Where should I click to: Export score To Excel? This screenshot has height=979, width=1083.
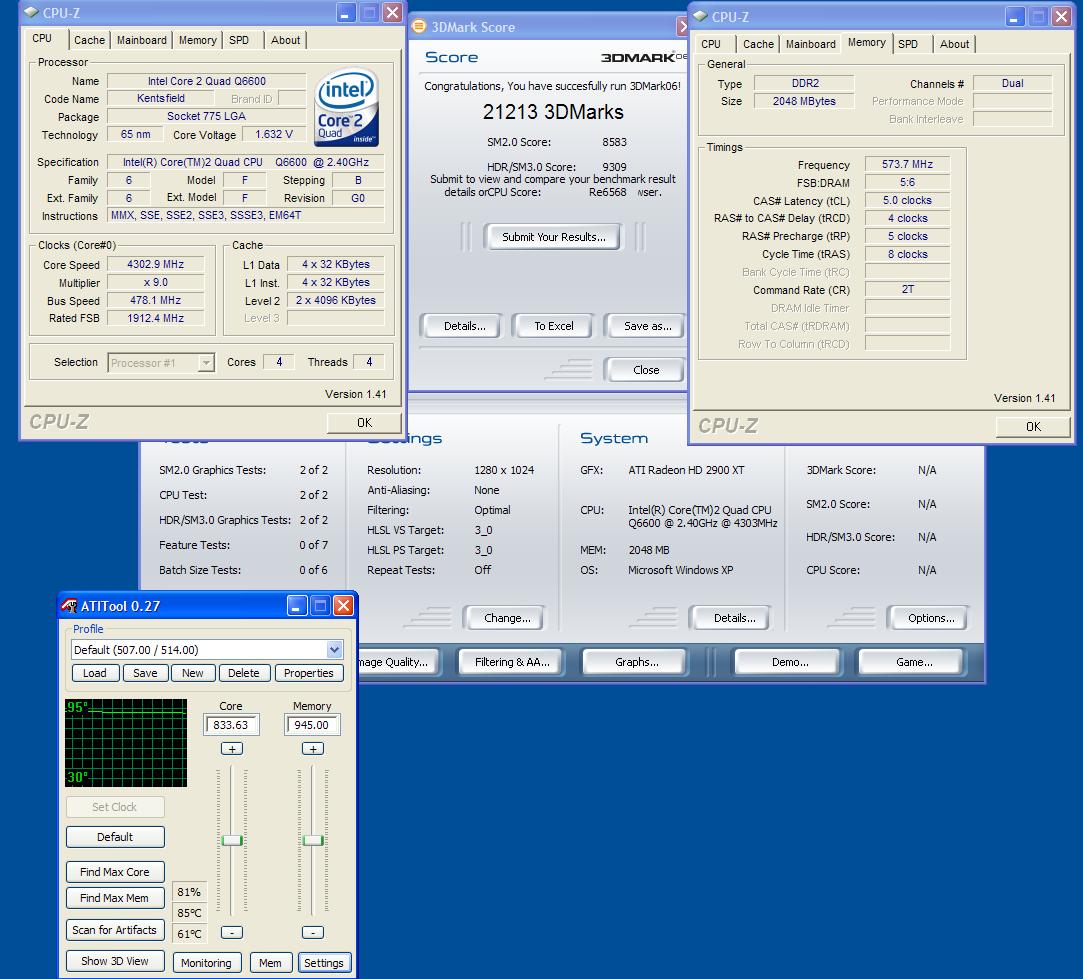[x=553, y=326]
